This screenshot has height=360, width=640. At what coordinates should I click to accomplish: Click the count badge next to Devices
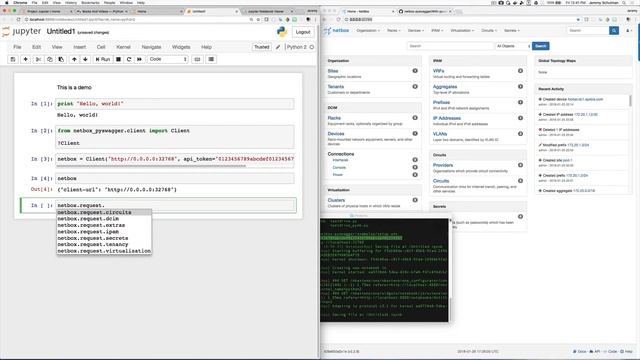click(415, 133)
